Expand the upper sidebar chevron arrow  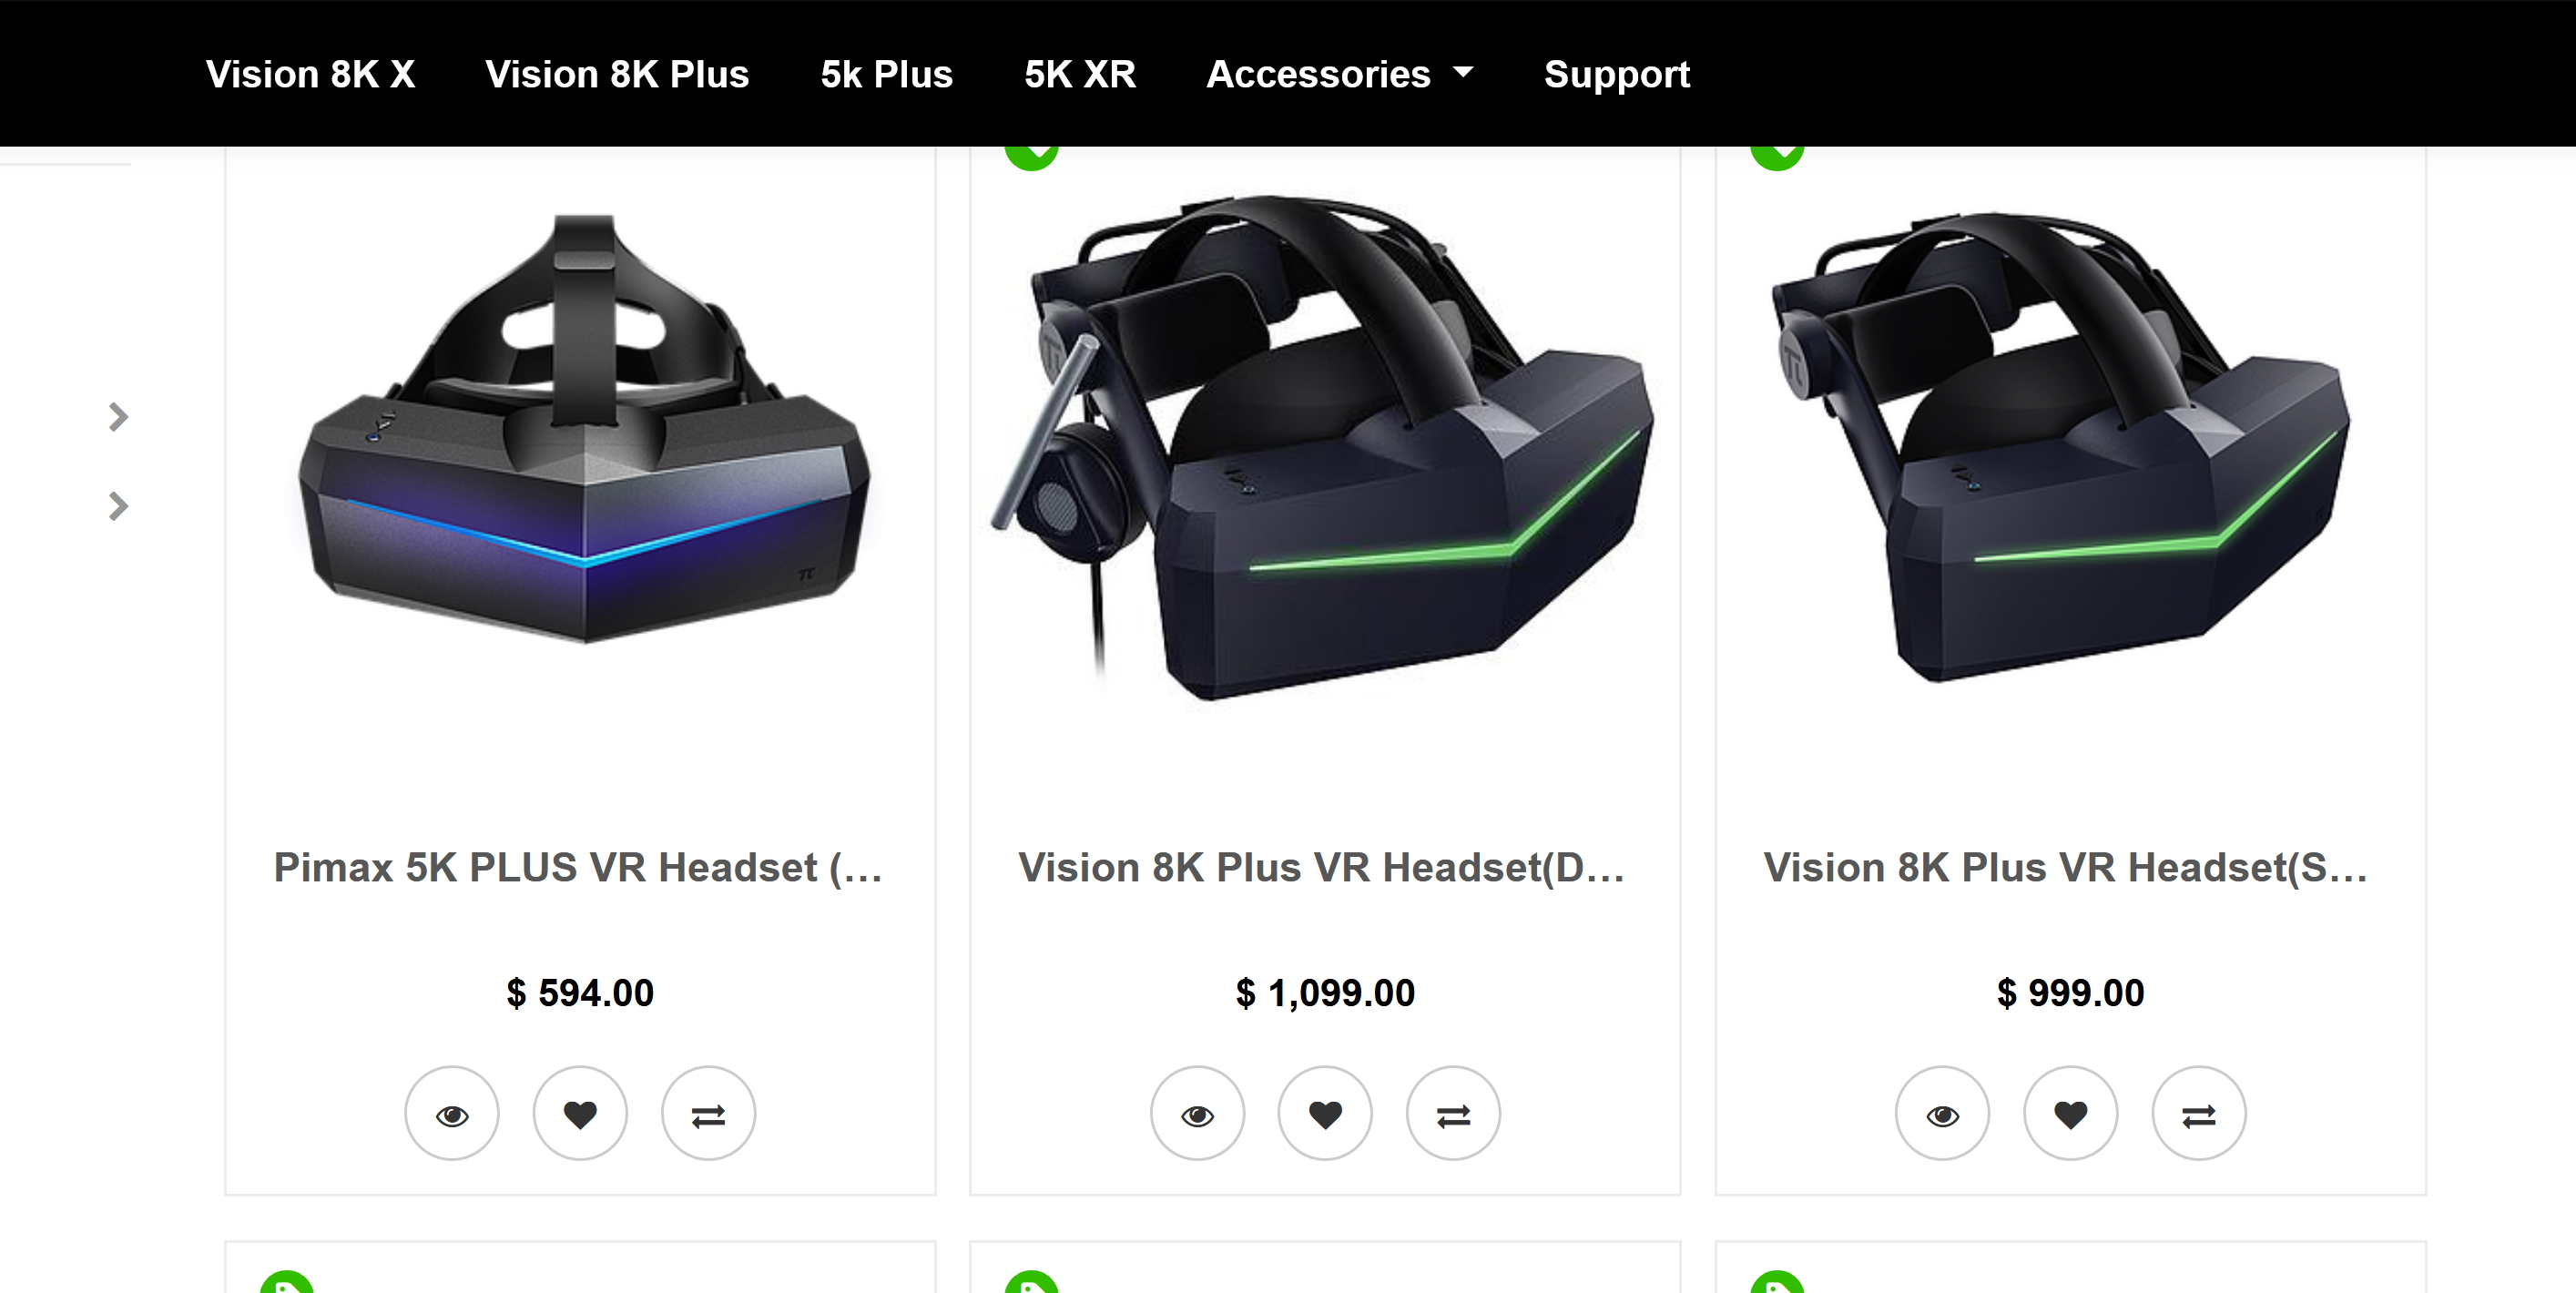click(118, 417)
